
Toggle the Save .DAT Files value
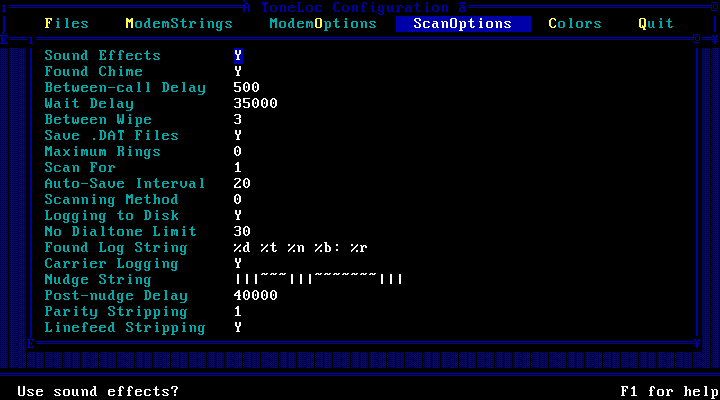click(x=238, y=136)
